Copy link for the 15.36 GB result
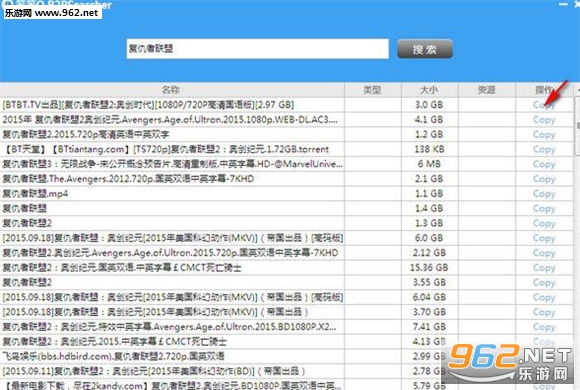Viewport: 580px width, 390px height. tap(544, 268)
